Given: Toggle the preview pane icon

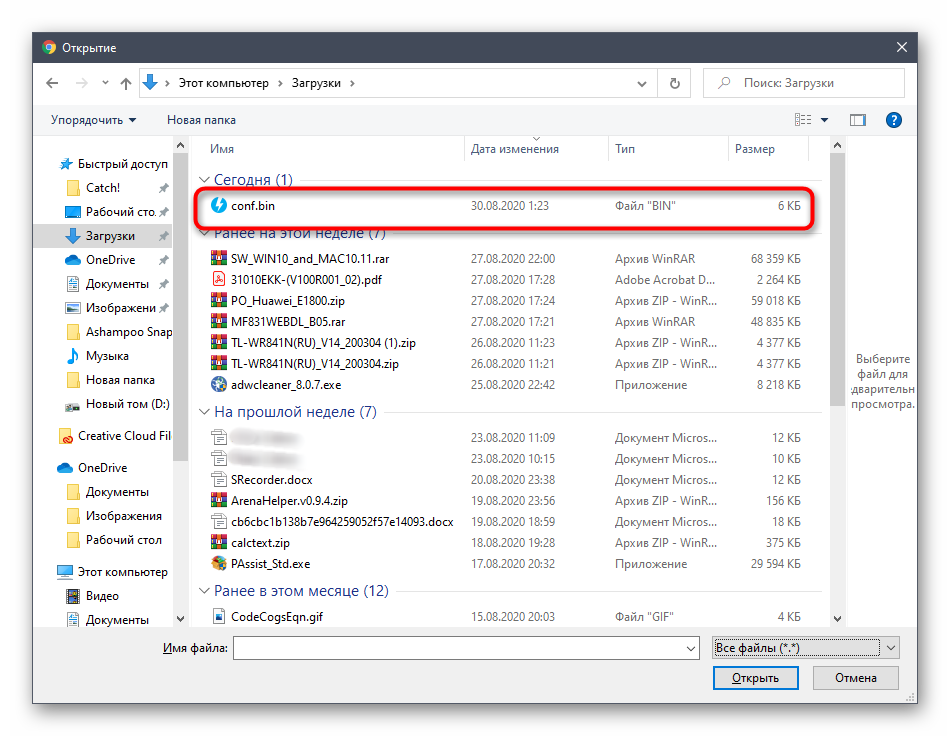Looking at the screenshot, I should (x=858, y=120).
